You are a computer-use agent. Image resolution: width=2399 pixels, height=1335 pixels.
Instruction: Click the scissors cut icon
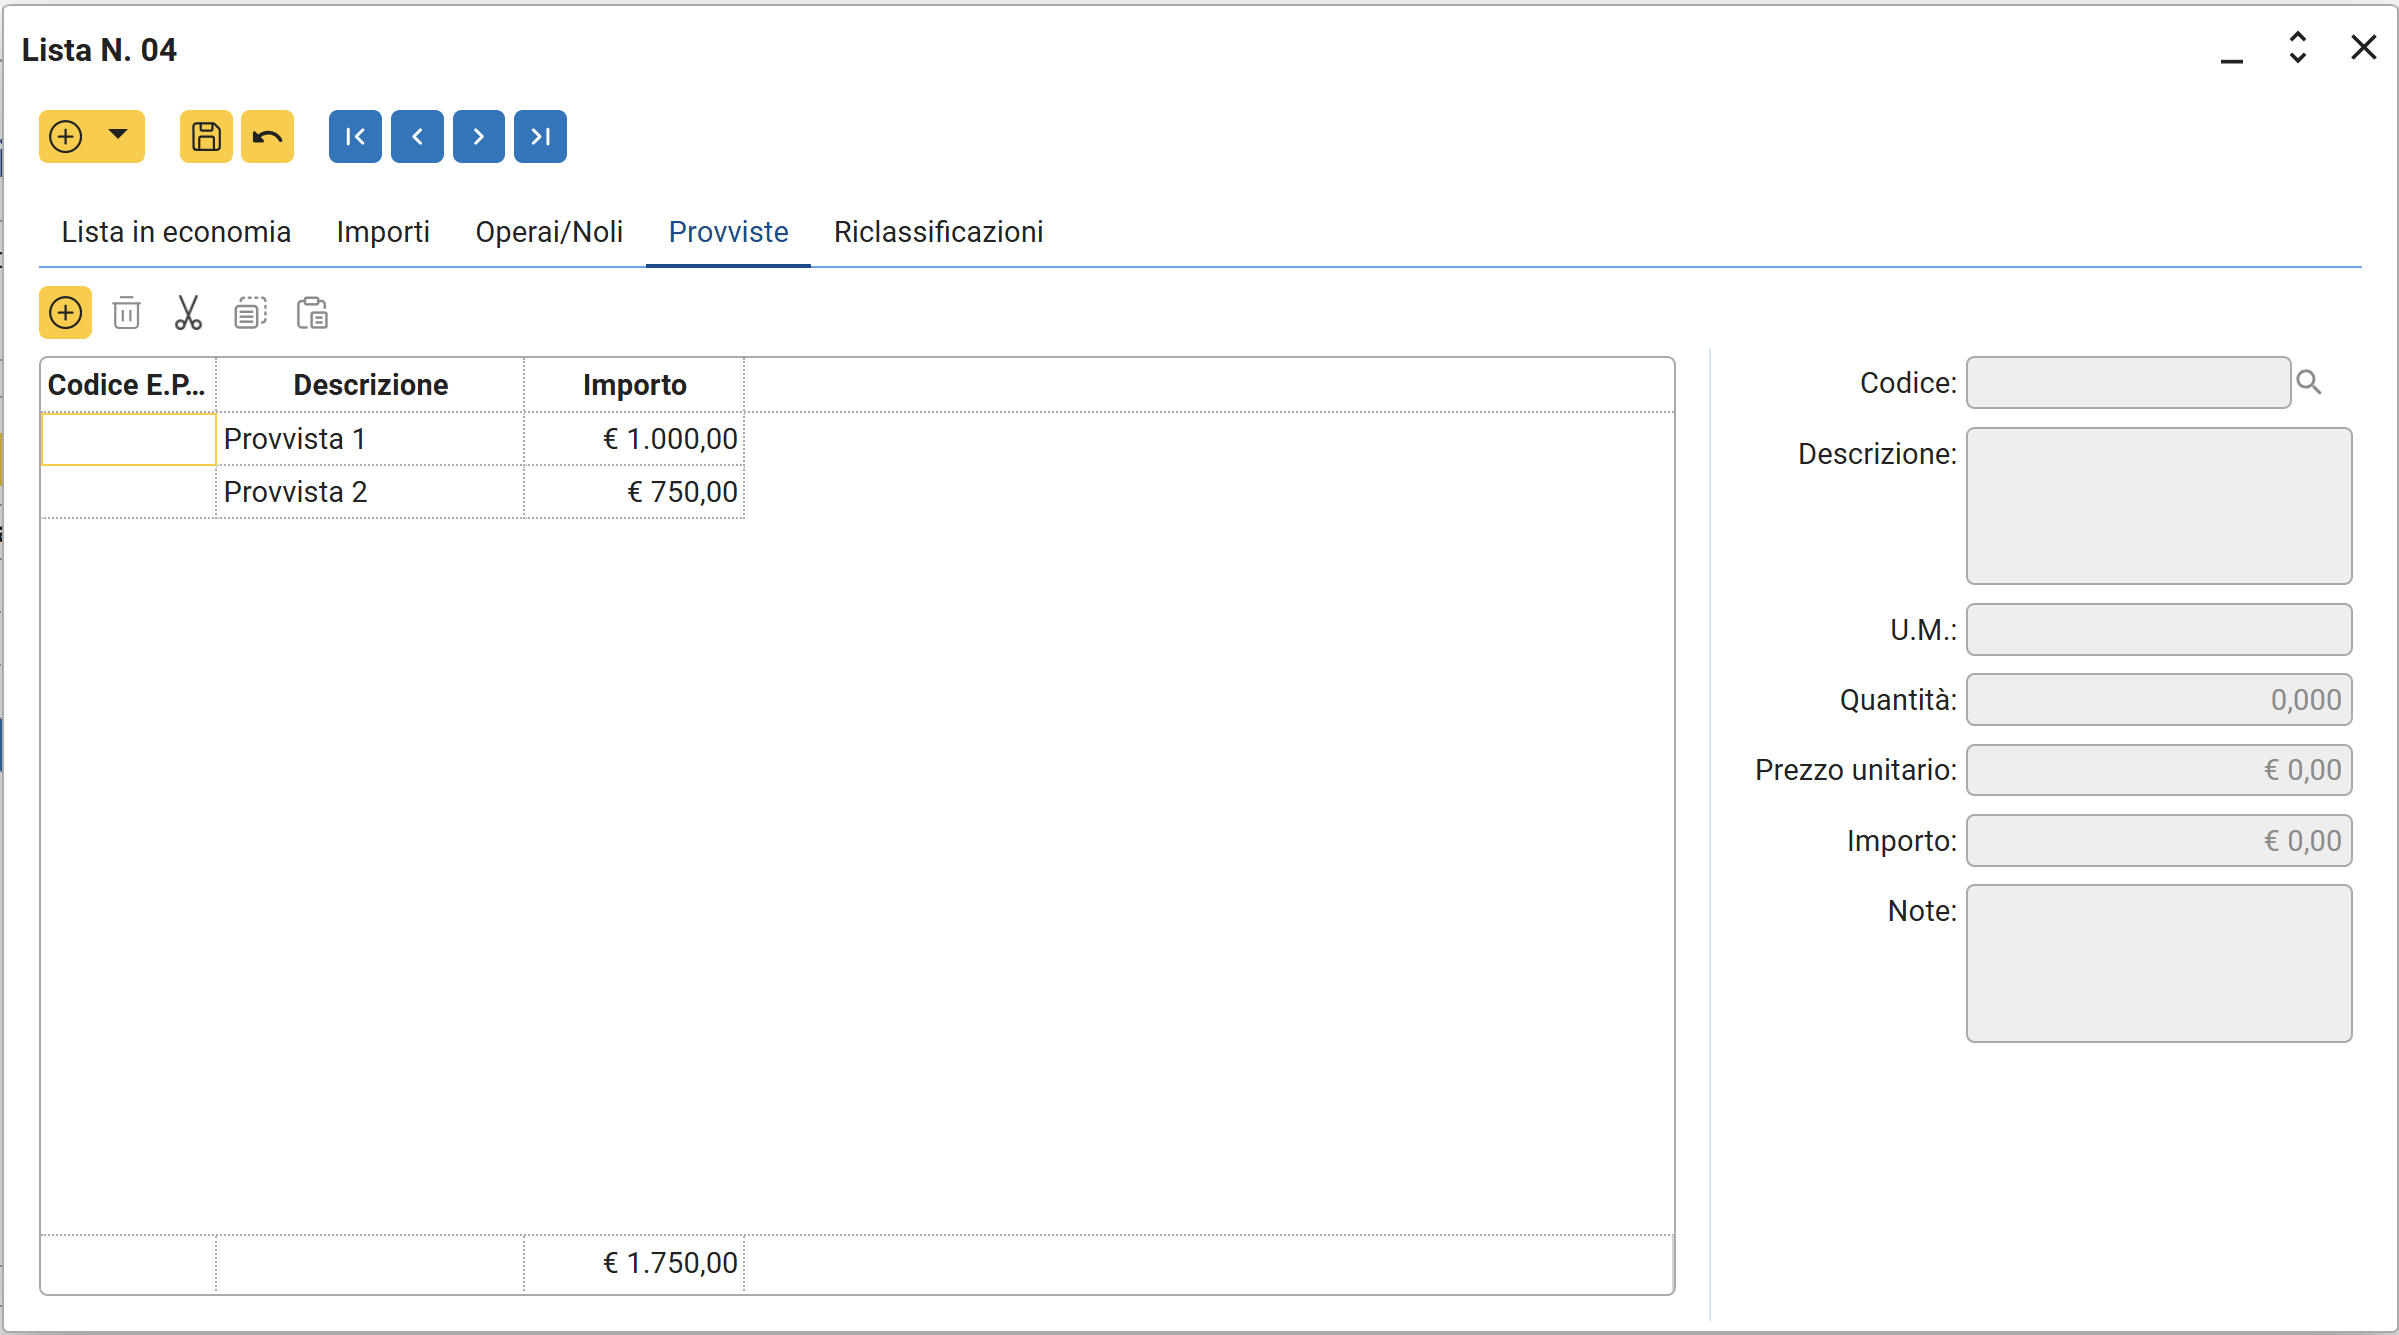click(x=188, y=313)
